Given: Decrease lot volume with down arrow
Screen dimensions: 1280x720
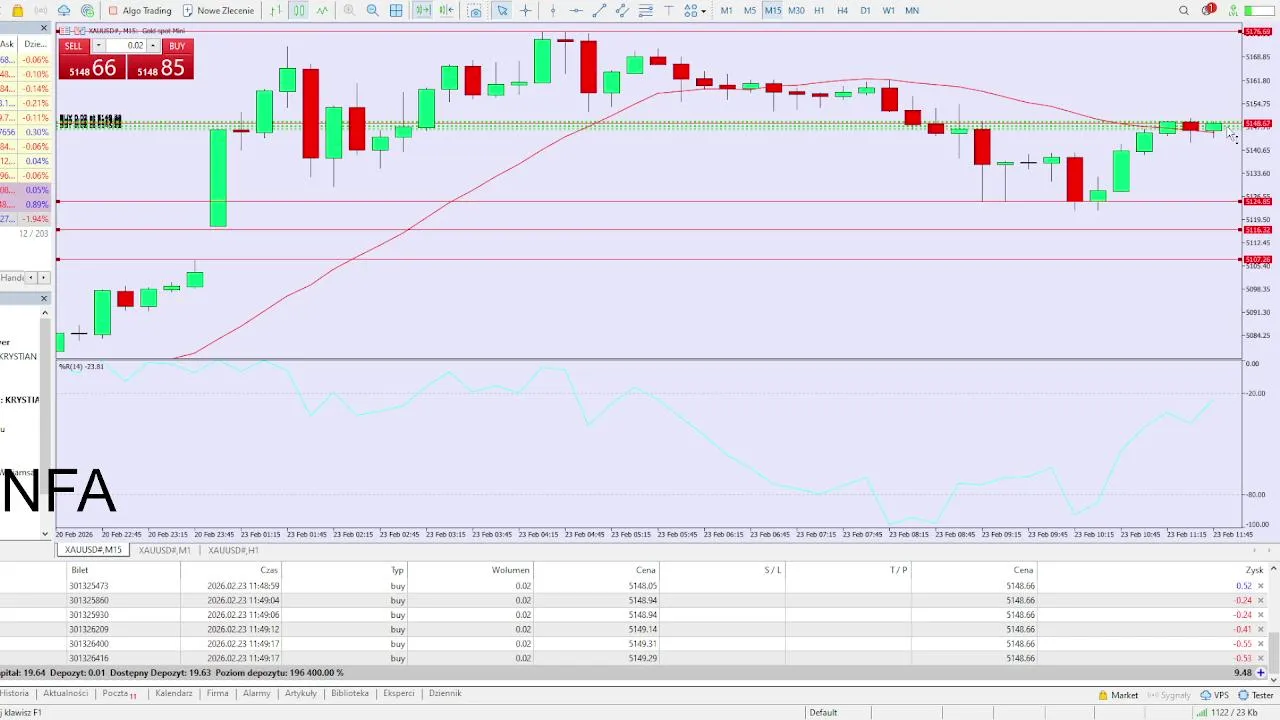Looking at the screenshot, I should pos(98,46).
